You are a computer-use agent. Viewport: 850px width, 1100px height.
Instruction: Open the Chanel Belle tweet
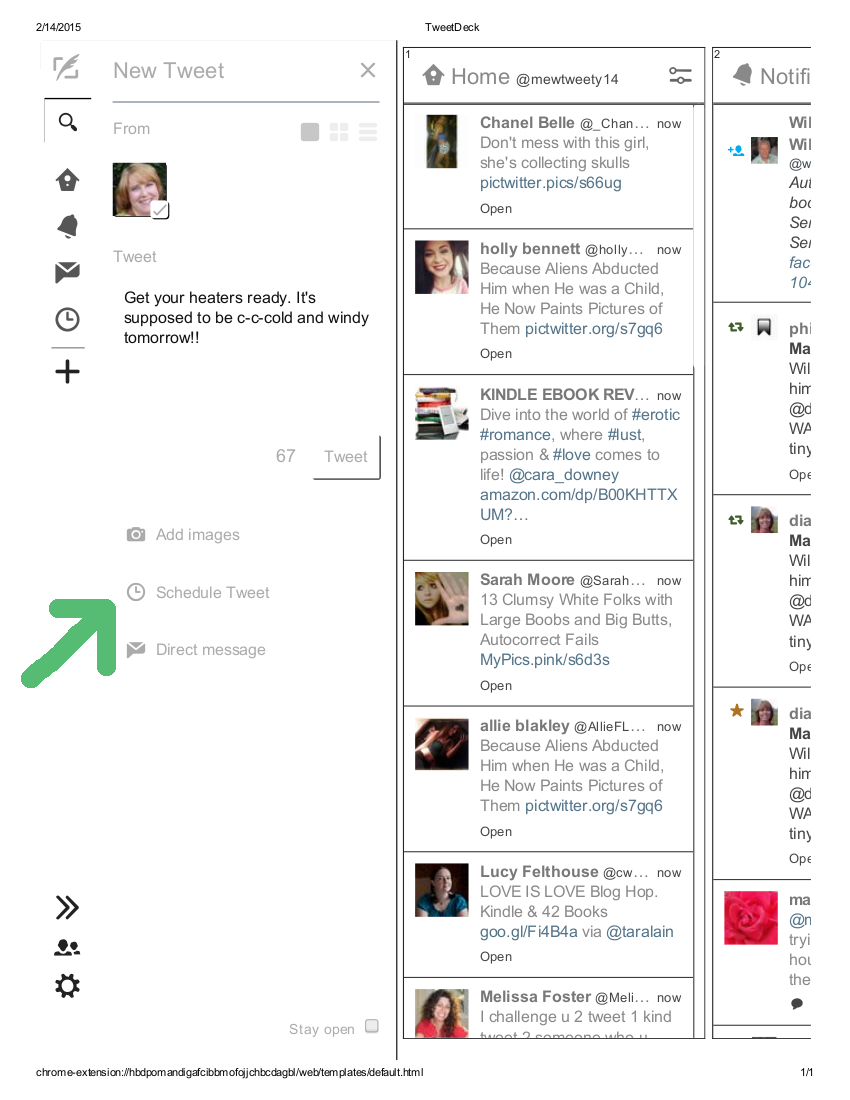pos(496,208)
